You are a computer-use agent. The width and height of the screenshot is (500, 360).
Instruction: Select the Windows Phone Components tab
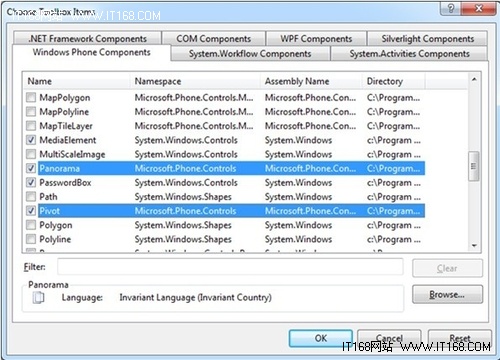(x=91, y=52)
